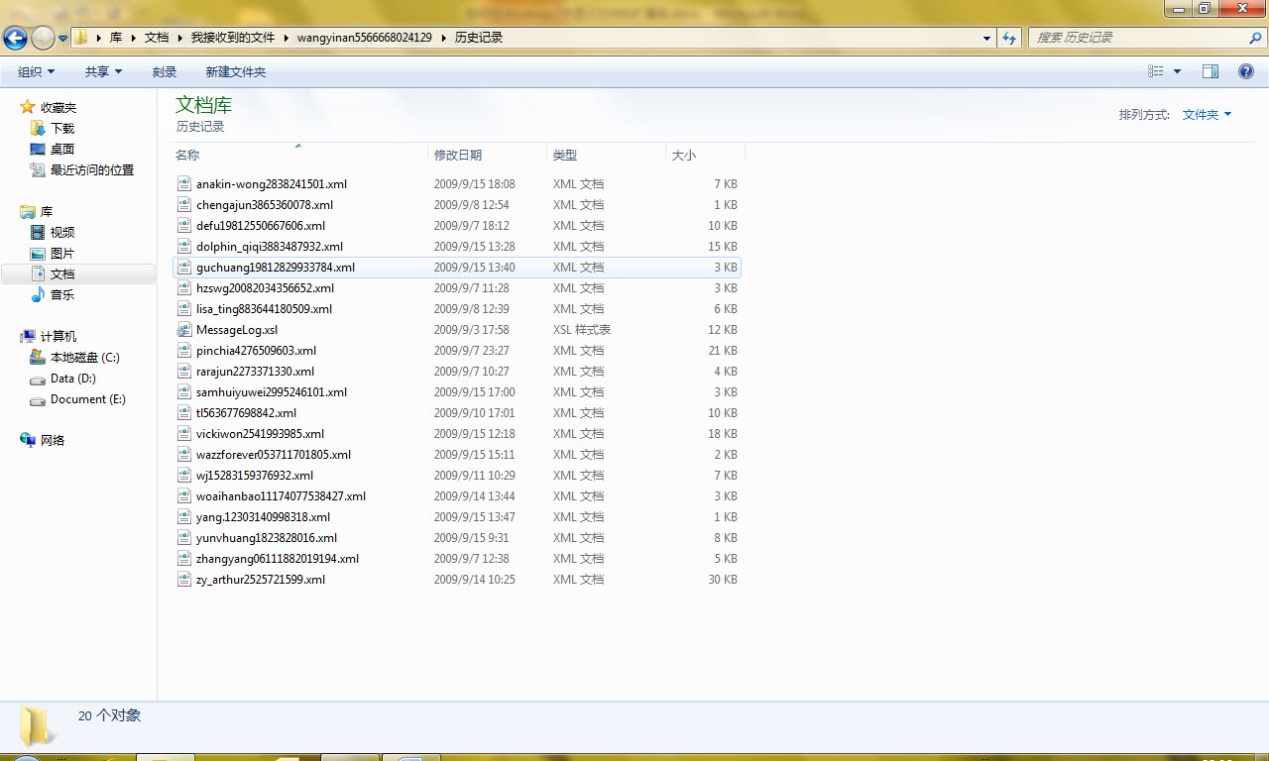The image size is (1269, 761).
Task: Open the change view options arrow
Action: (x=1177, y=72)
